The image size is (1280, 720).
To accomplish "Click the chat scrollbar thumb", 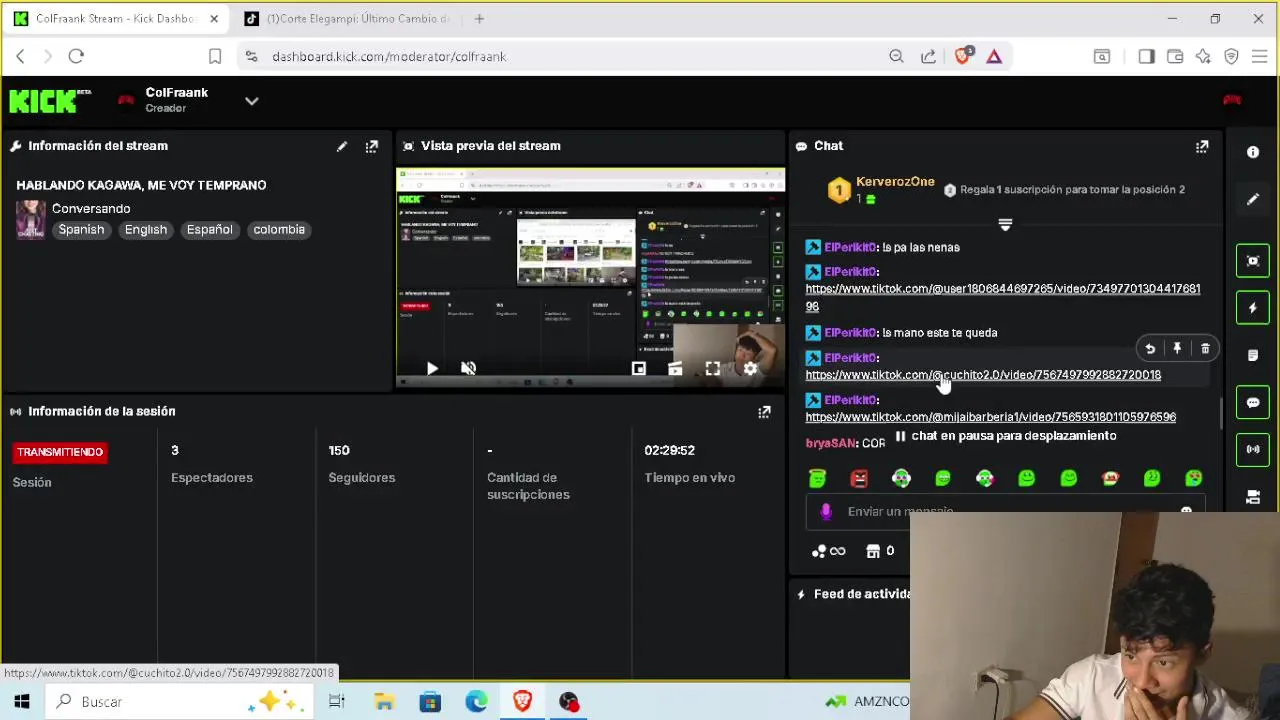I will pyautogui.click(x=1220, y=412).
